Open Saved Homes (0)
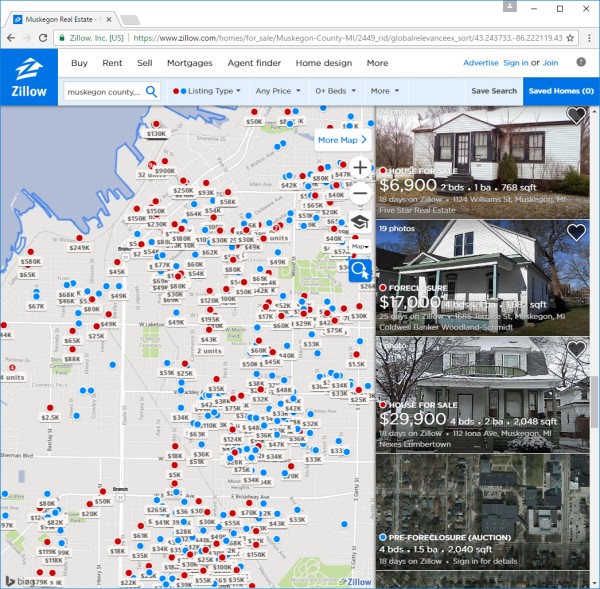The image size is (600, 589). pos(561,91)
